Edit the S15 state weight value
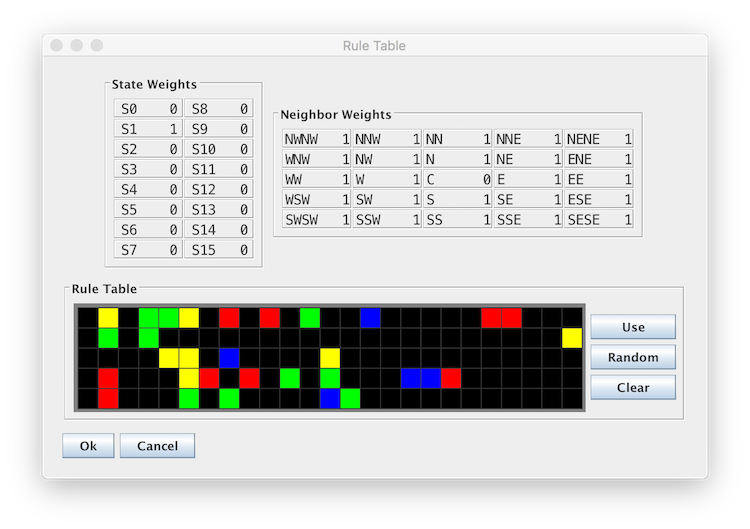The width and height of the screenshot is (750, 529). coord(219,250)
